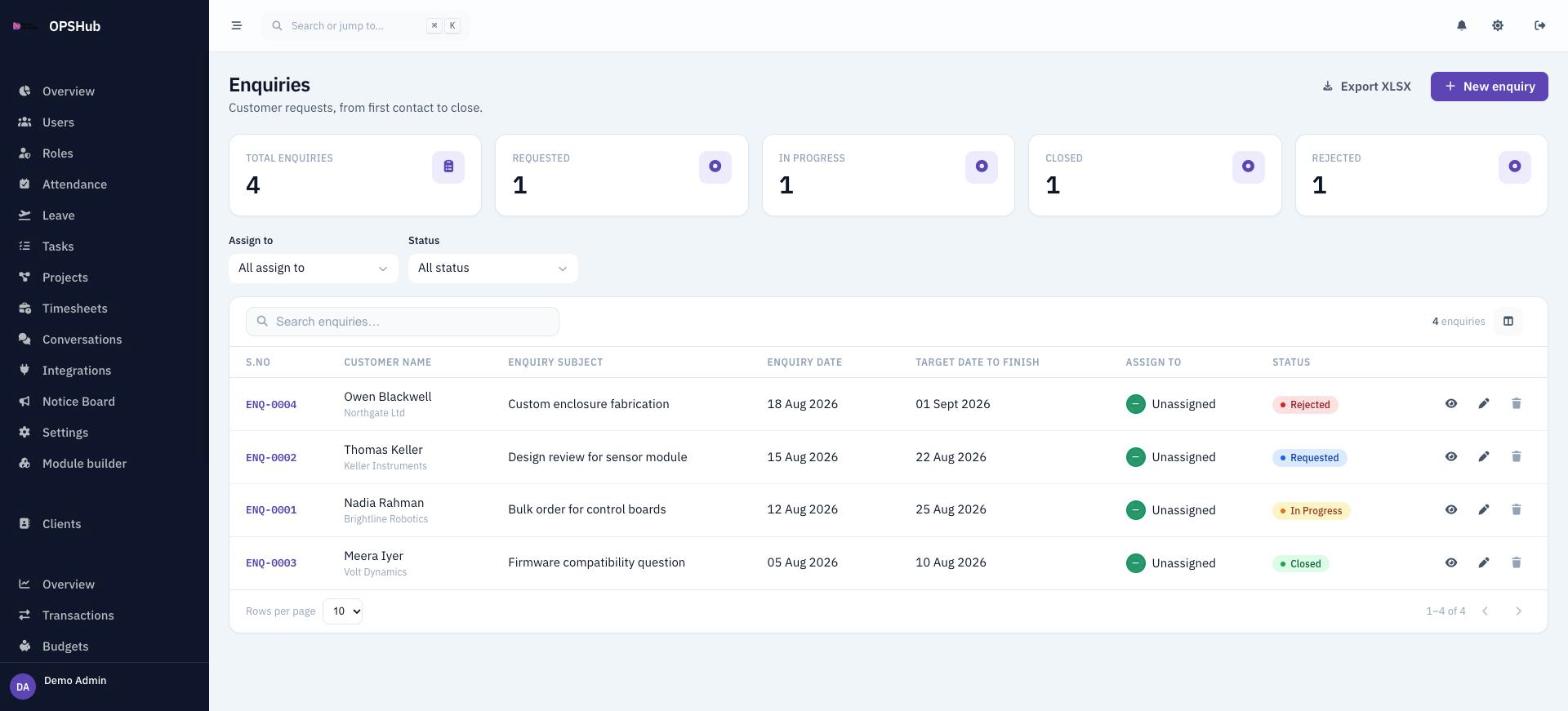Open the Assign to filter dropdown
Viewport: 1568px width, 711px height.
(313, 268)
